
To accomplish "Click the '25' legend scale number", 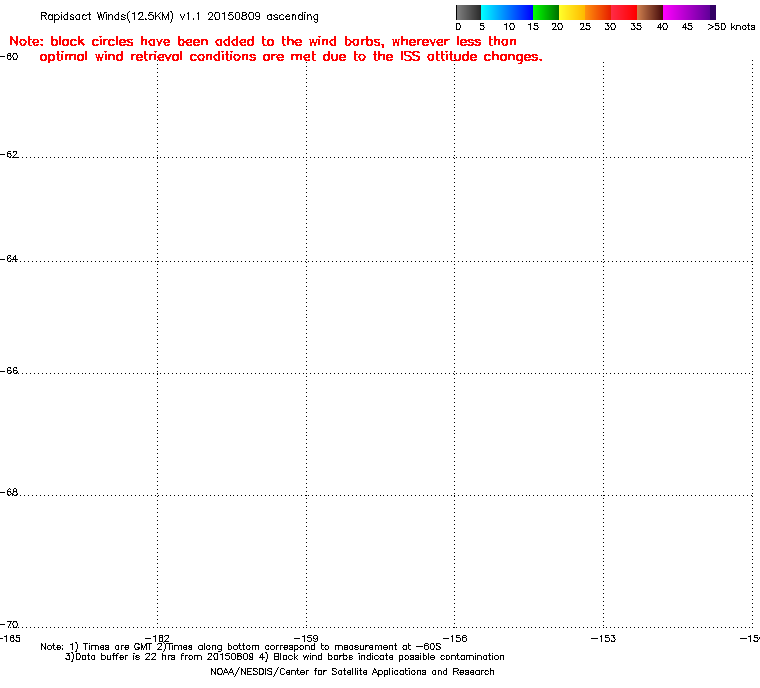I will point(585,27).
